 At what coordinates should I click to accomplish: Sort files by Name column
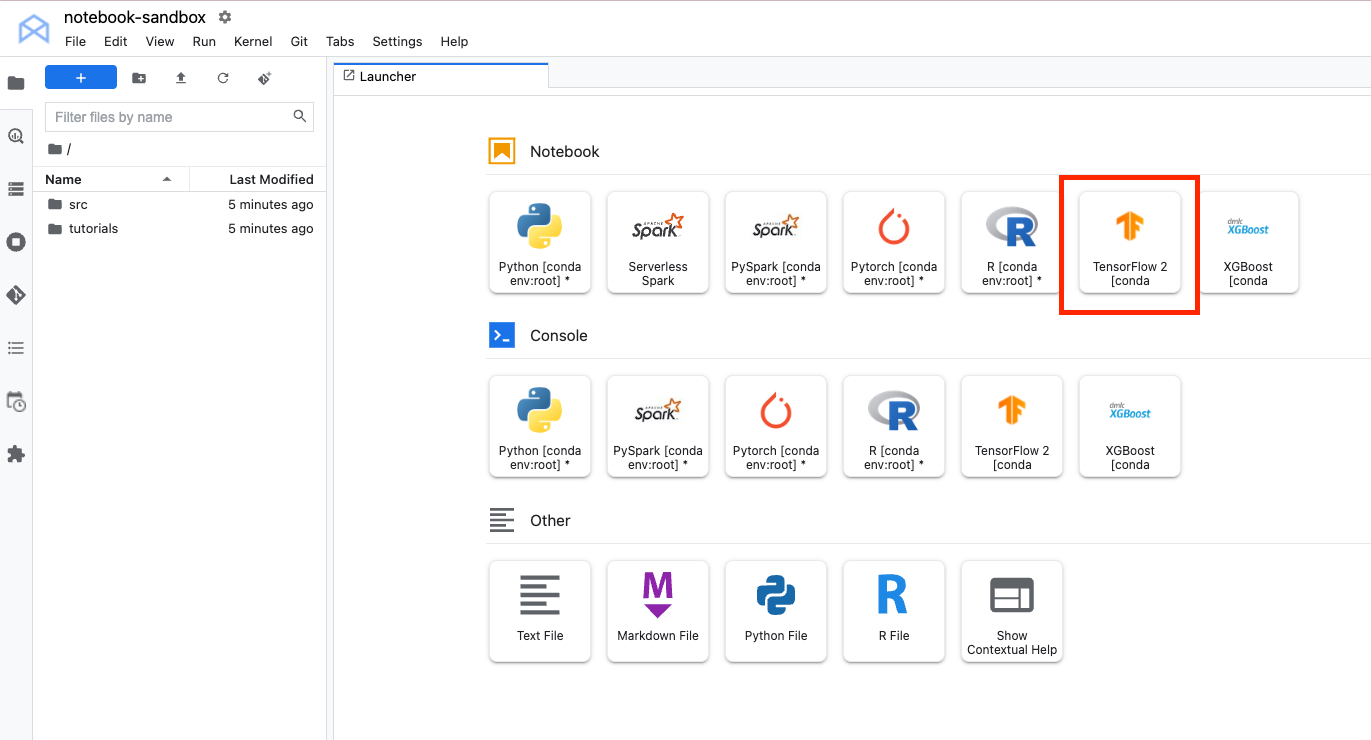click(64, 179)
